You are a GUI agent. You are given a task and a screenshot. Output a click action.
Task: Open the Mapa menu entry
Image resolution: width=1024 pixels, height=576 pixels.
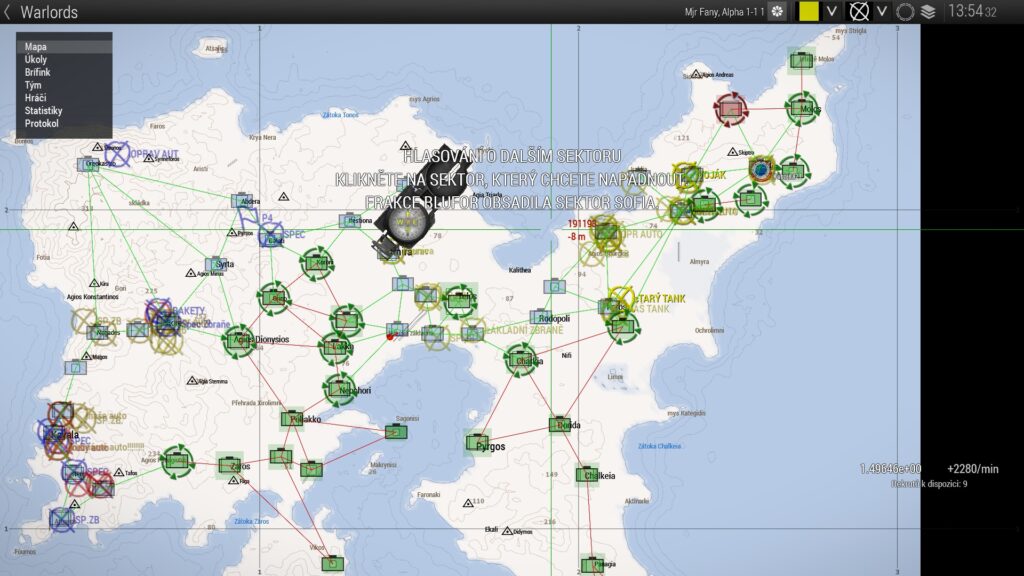click(64, 46)
